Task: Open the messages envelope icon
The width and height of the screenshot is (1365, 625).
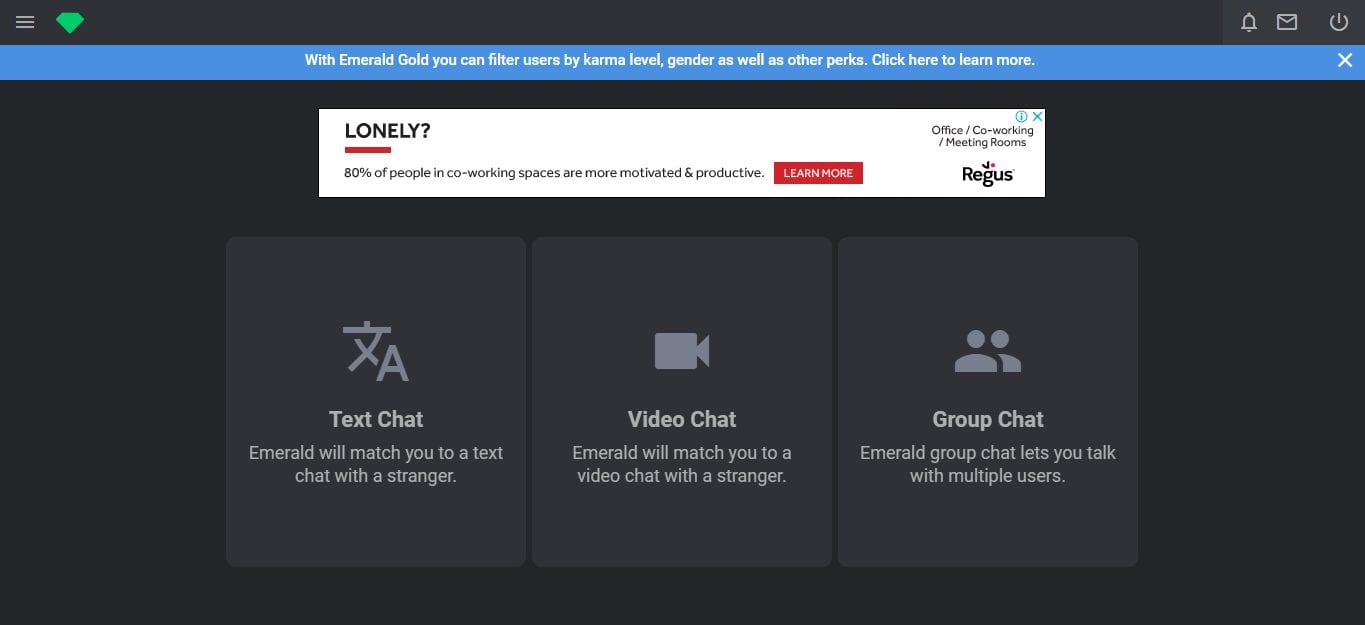Action: pyautogui.click(x=1287, y=22)
